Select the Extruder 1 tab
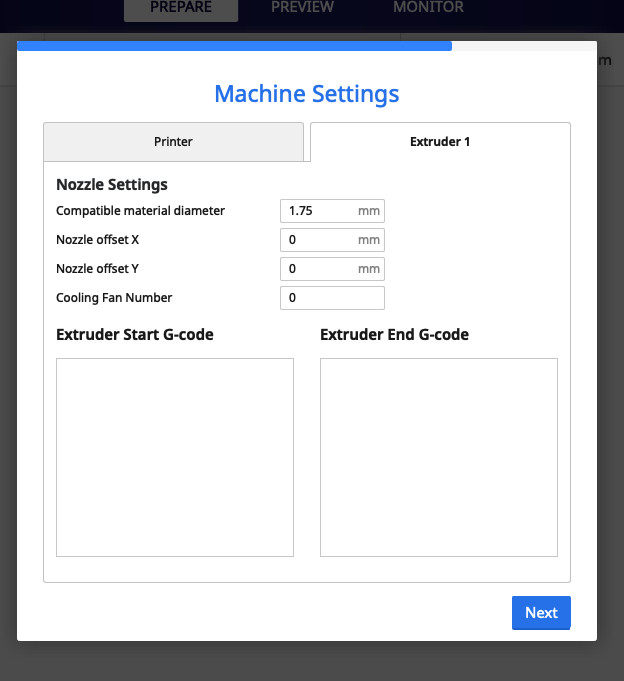The width and height of the screenshot is (624, 681). (440, 142)
